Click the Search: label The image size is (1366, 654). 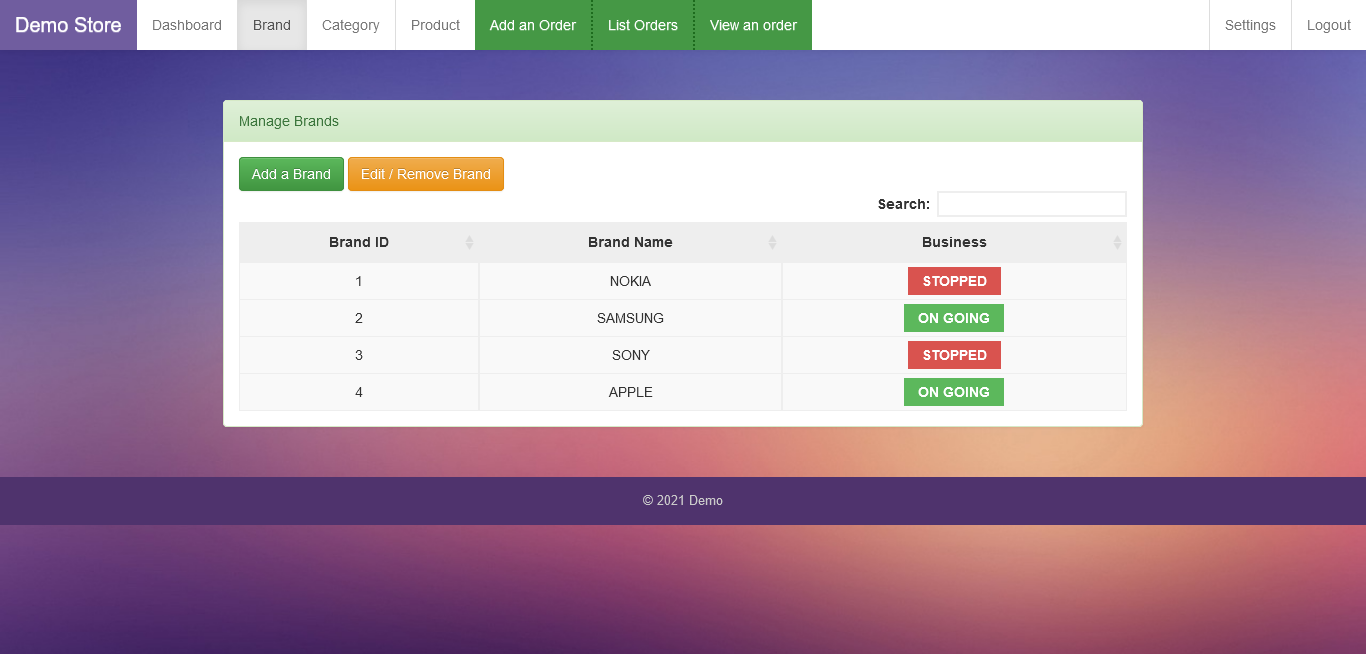(904, 204)
